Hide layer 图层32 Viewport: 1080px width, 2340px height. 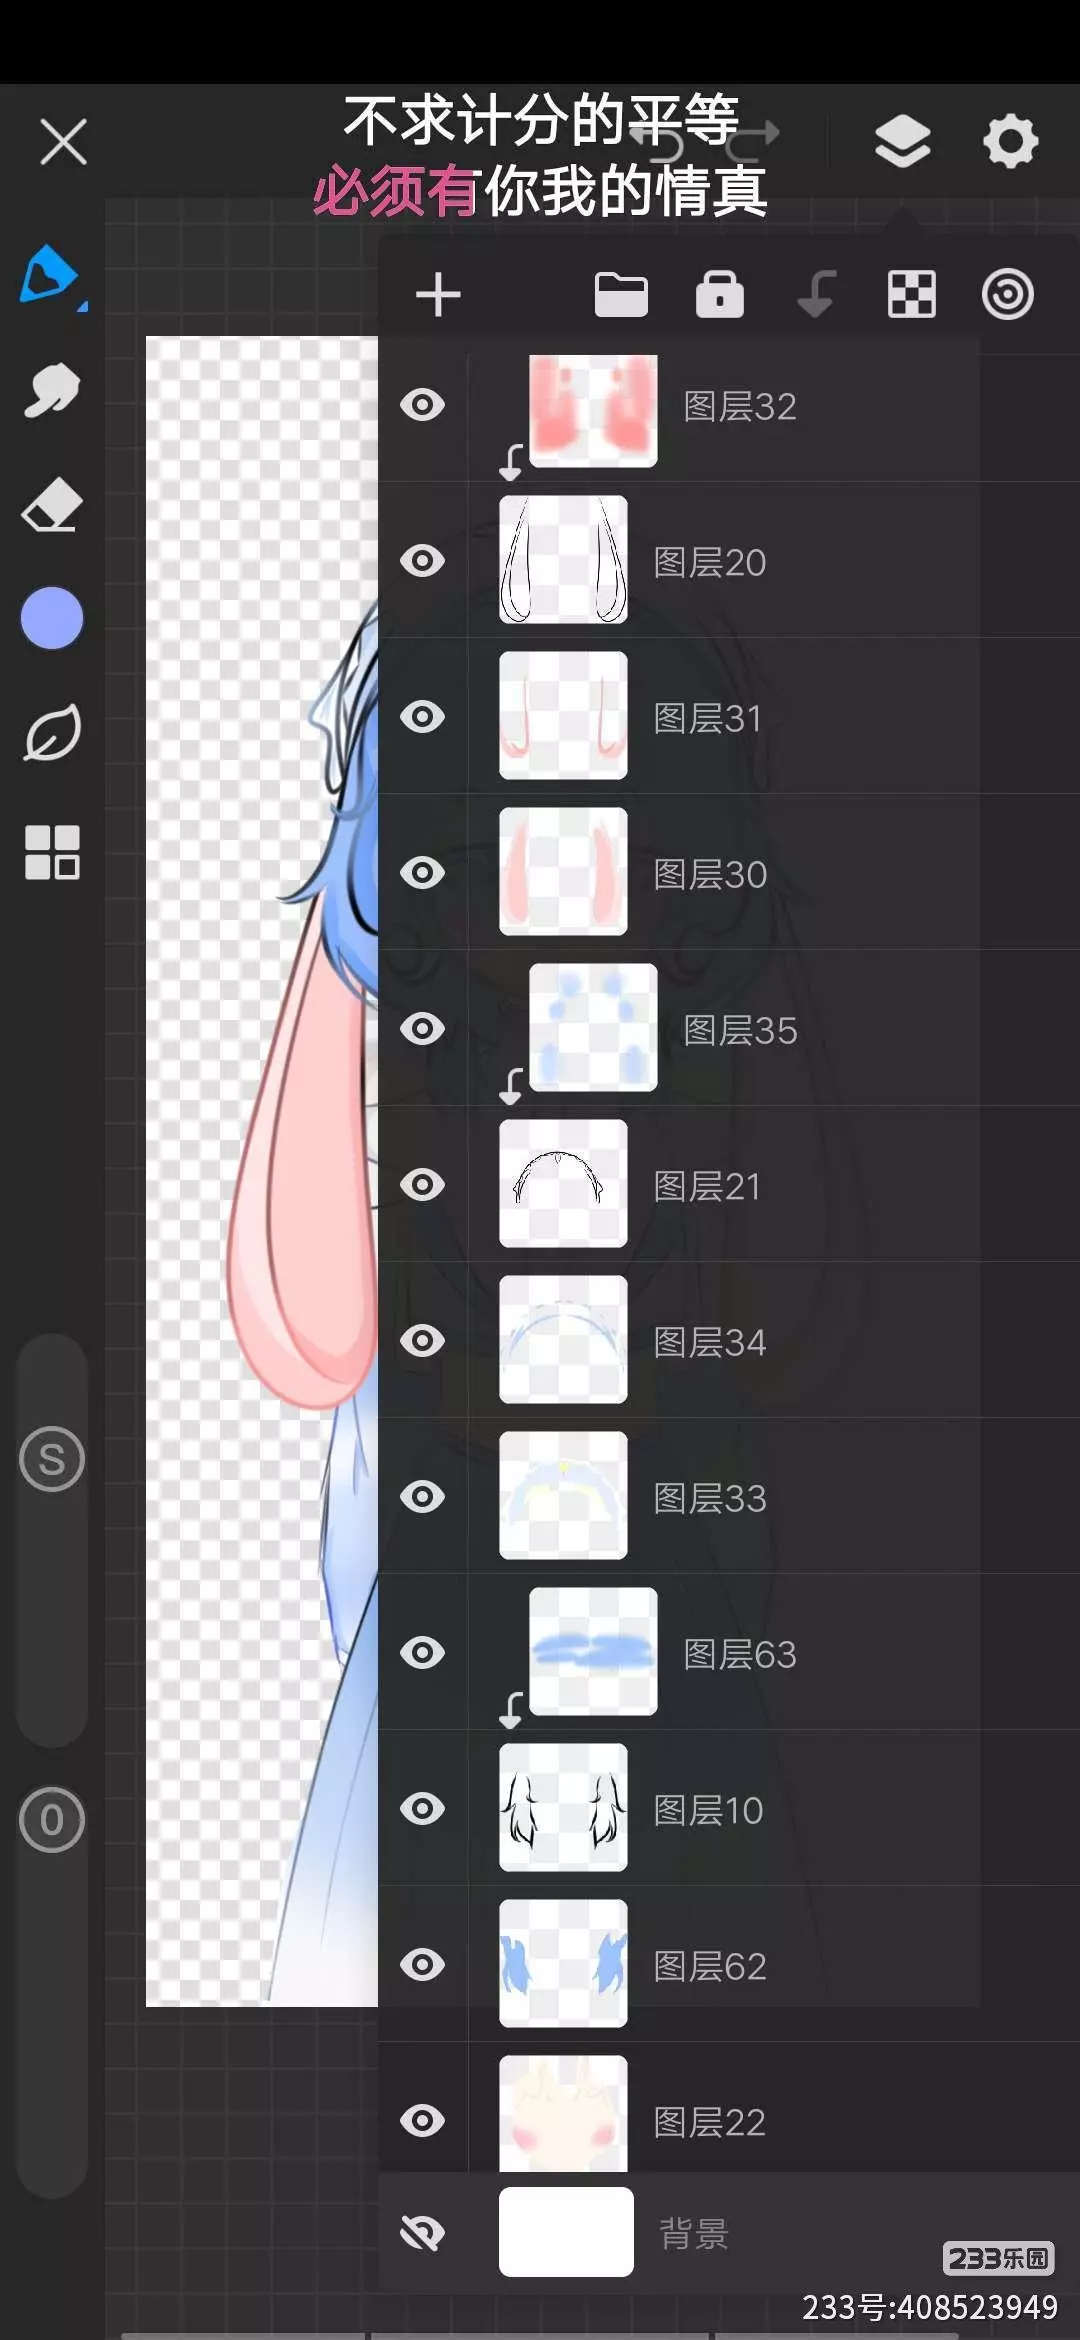point(423,405)
